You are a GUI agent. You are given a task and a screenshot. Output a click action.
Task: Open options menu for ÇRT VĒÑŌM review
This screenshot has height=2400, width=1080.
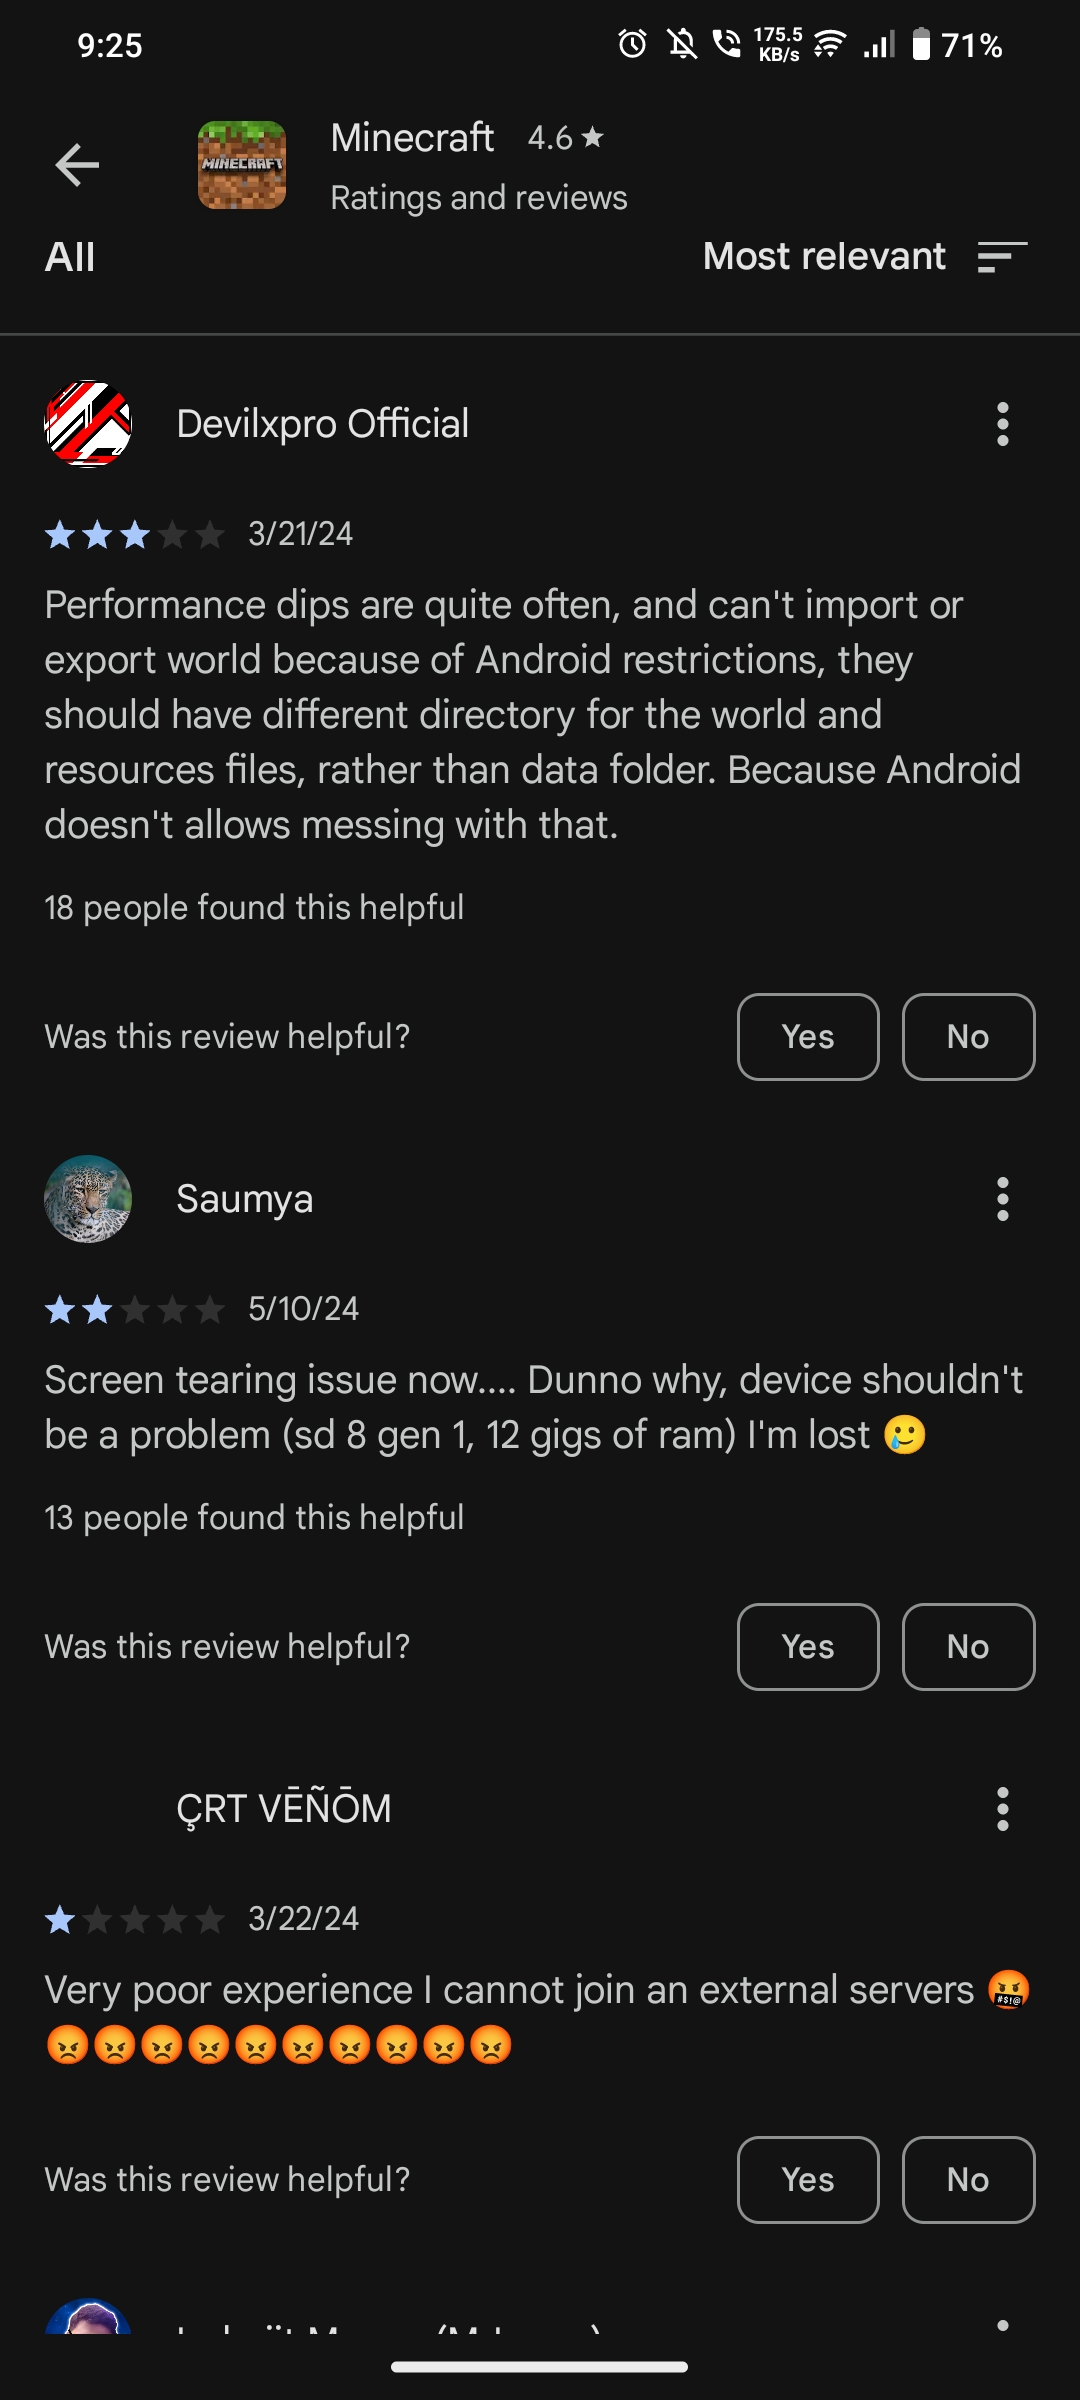coord(1002,1809)
